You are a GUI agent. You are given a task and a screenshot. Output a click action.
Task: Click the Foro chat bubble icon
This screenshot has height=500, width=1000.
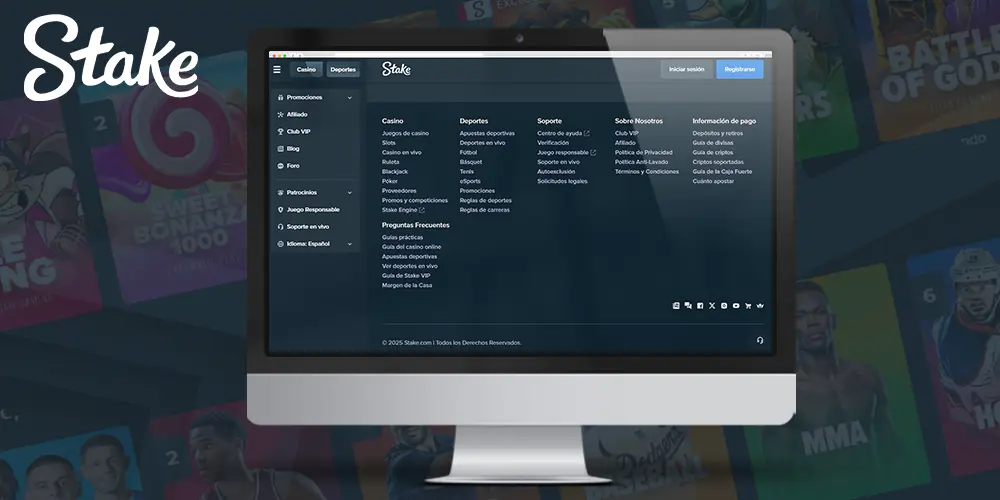coord(281,166)
